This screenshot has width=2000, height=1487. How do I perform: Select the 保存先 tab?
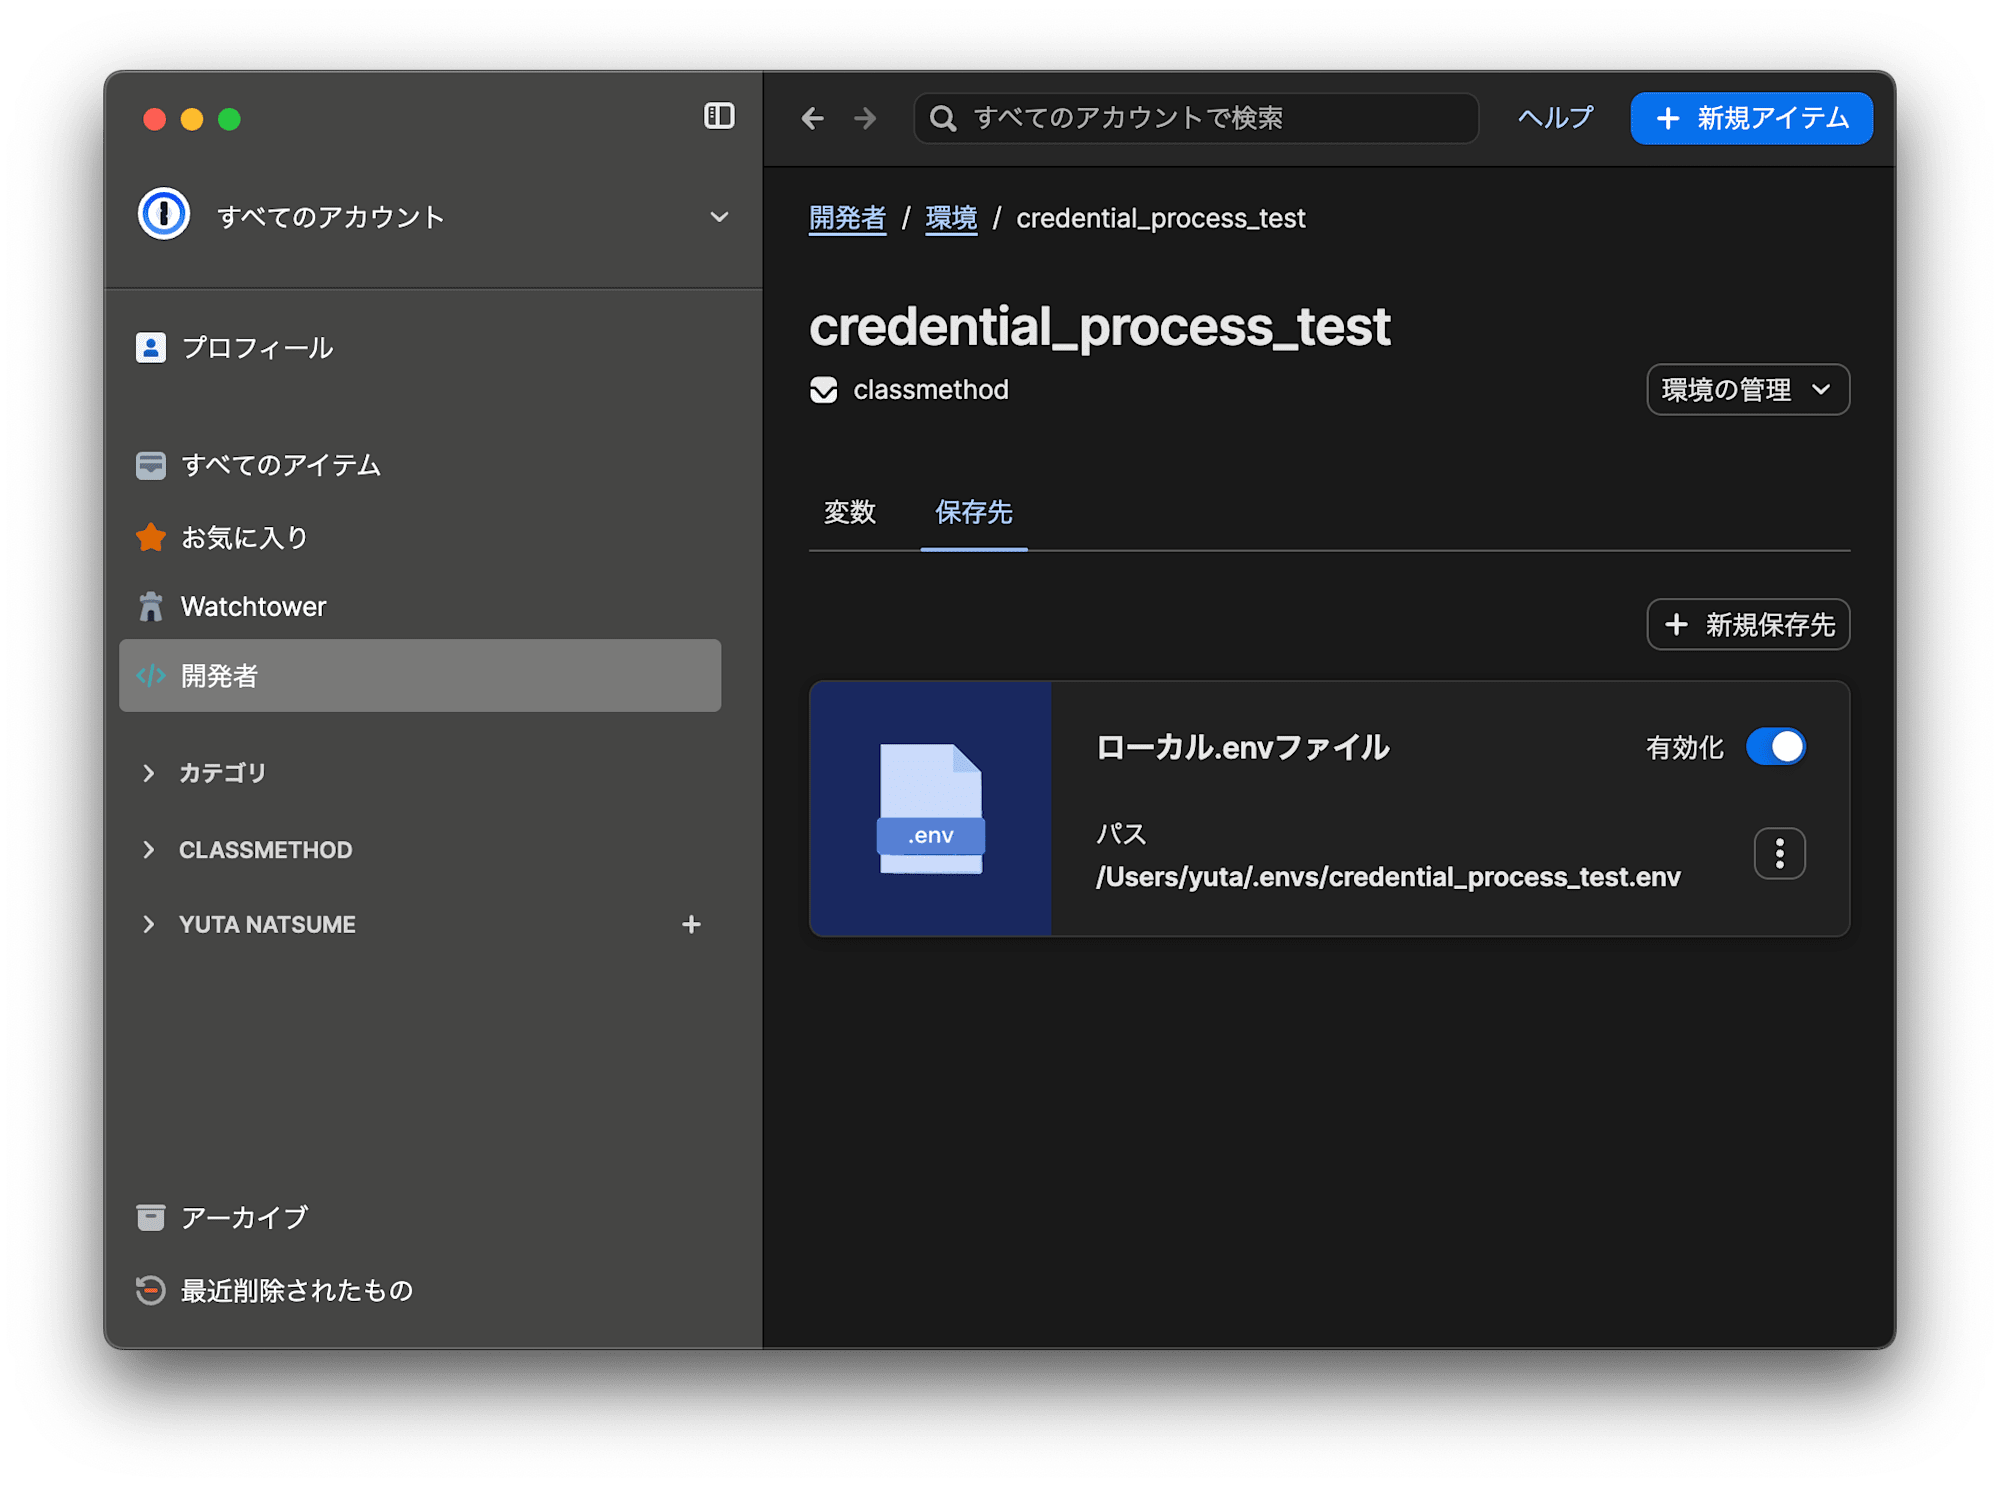click(x=973, y=513)
